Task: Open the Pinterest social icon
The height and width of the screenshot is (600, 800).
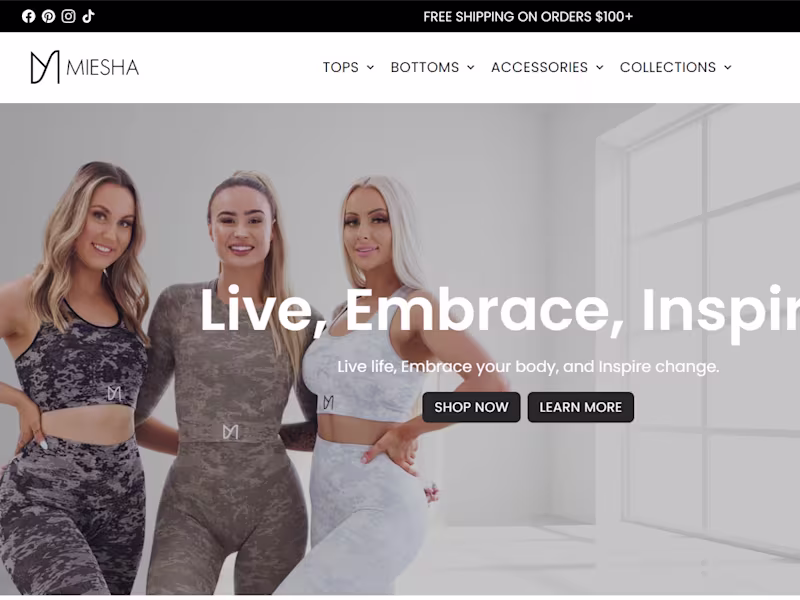Action: [x=48, y=16]
